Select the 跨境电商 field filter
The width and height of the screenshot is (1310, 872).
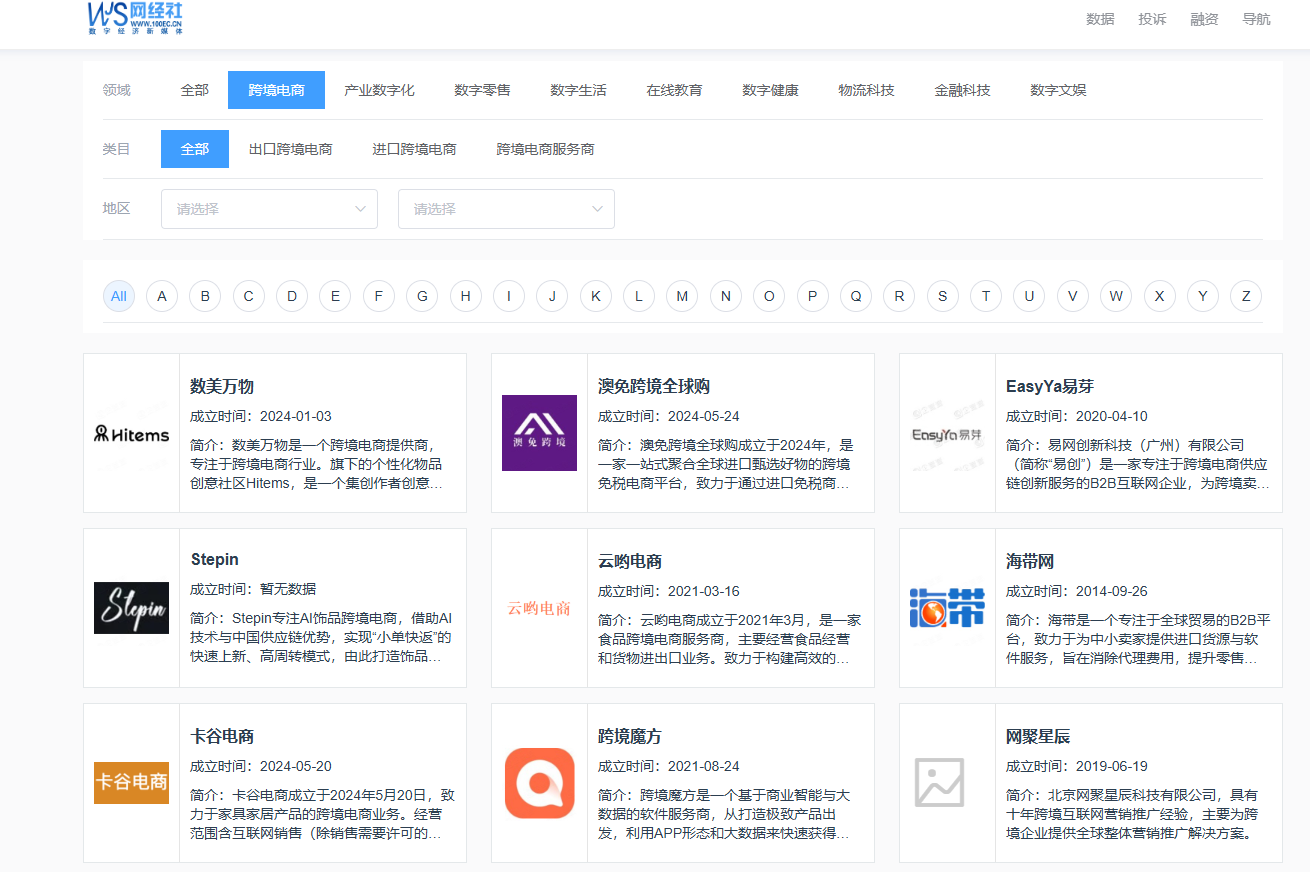pyautogui.click(x=277, y=90)
